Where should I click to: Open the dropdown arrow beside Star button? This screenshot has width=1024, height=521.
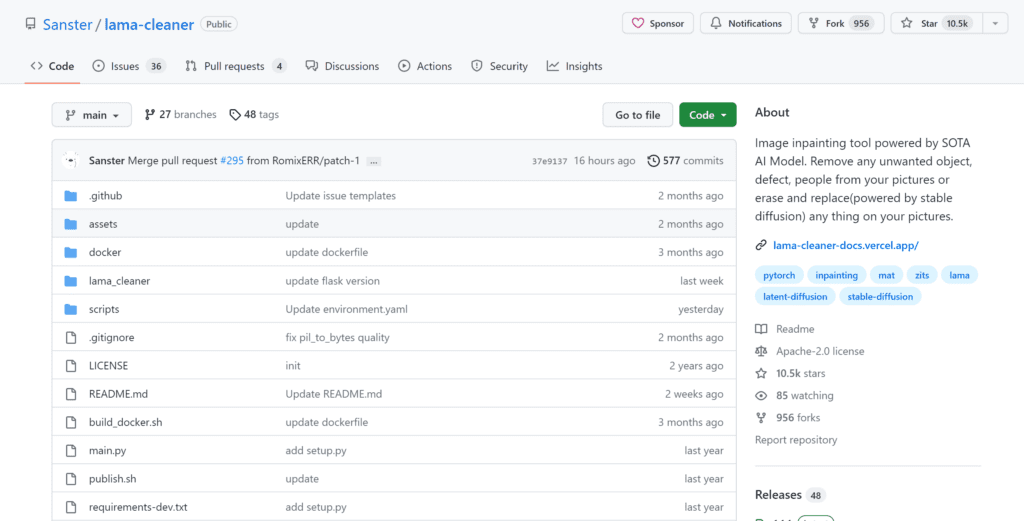[x=995, y=24]
